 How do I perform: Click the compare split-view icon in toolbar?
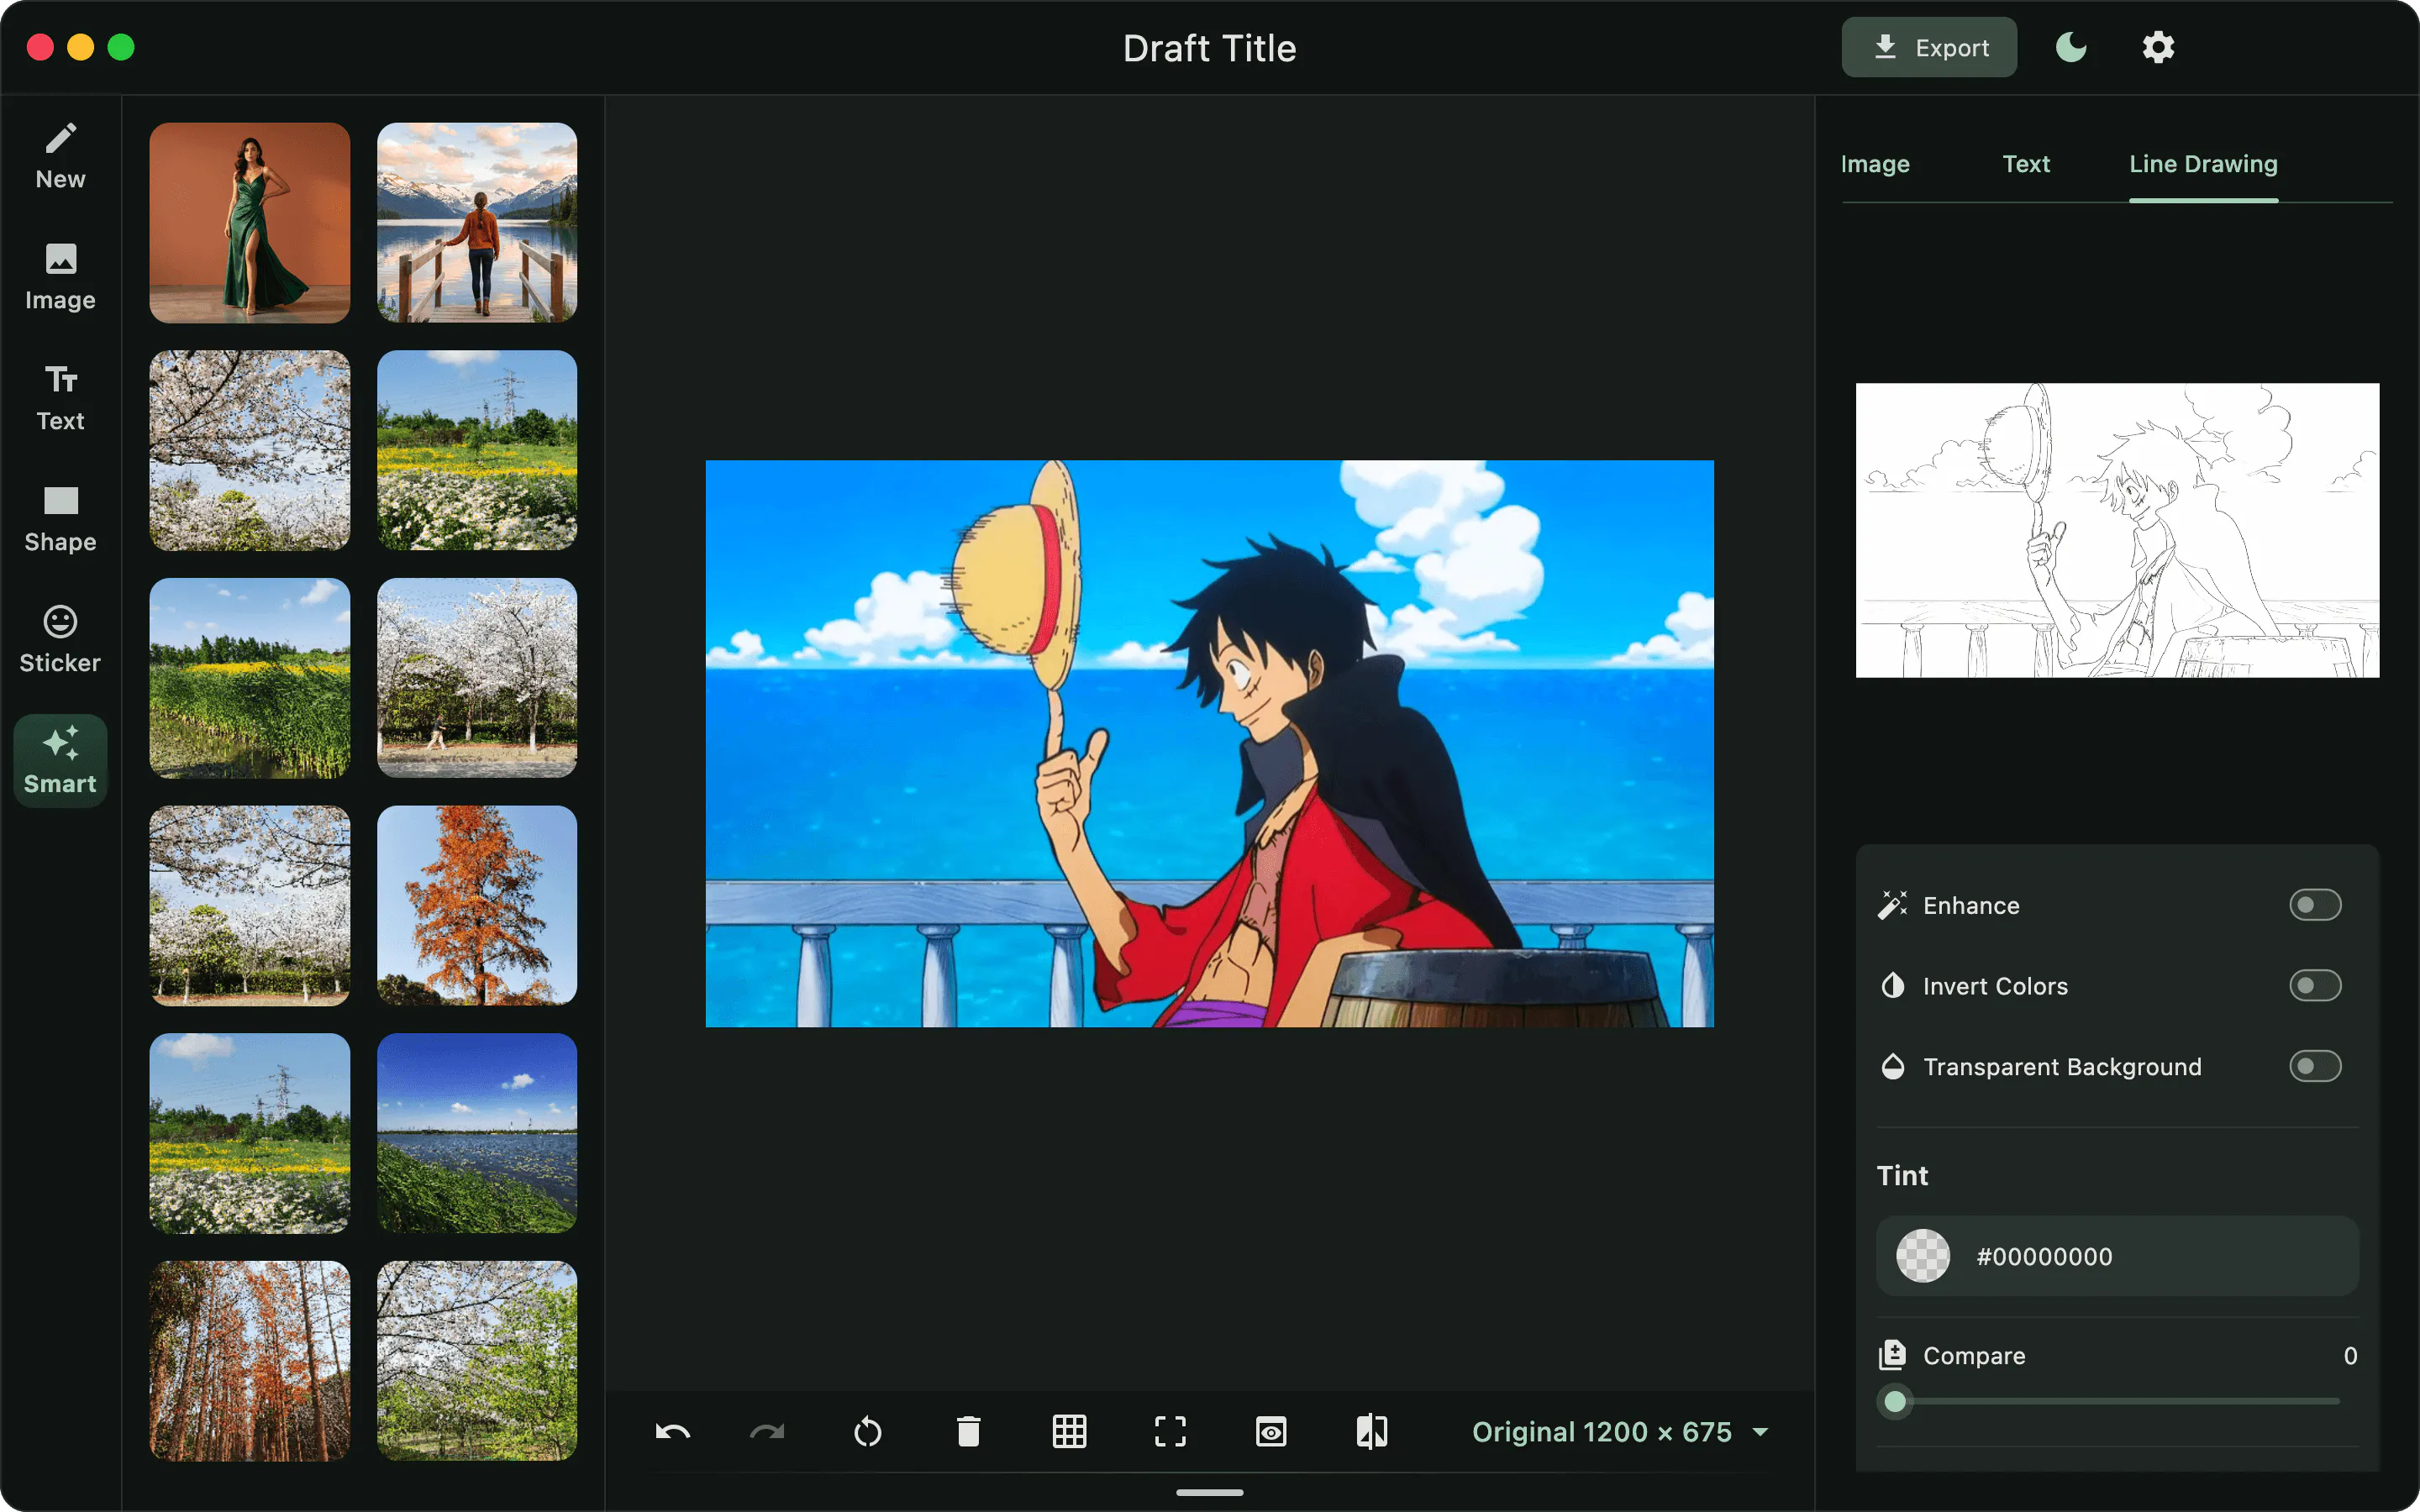[1372, 1432]
